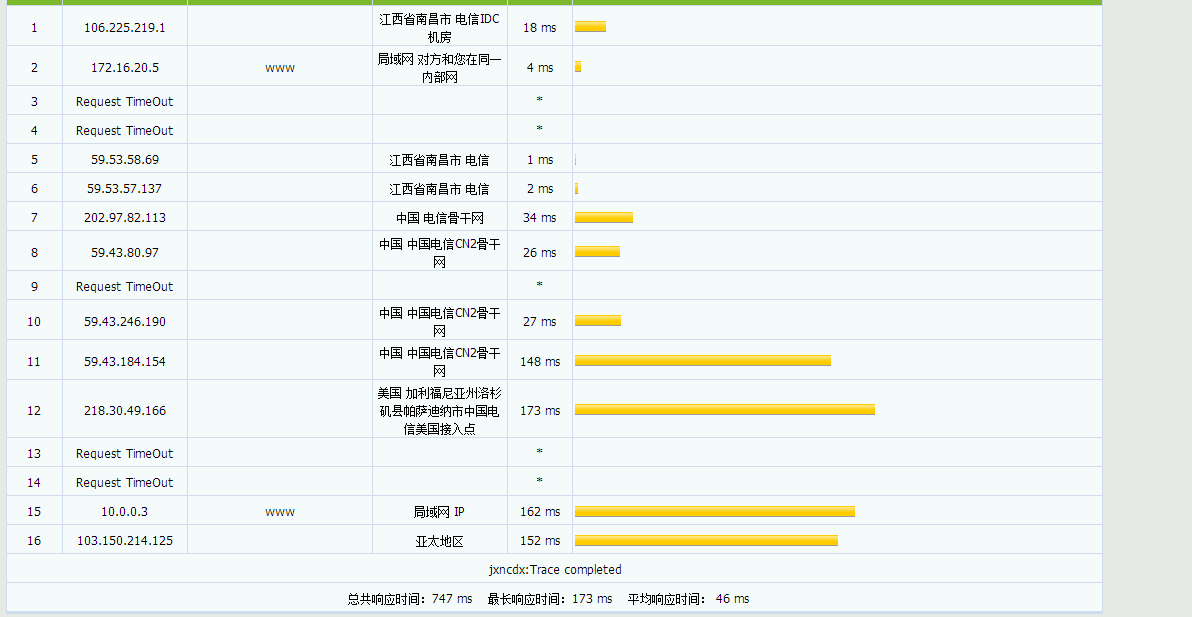Click jxncdx:Trace completed status line
Image resolution: width=1192 pixels, height=617 pixels.
555,569
